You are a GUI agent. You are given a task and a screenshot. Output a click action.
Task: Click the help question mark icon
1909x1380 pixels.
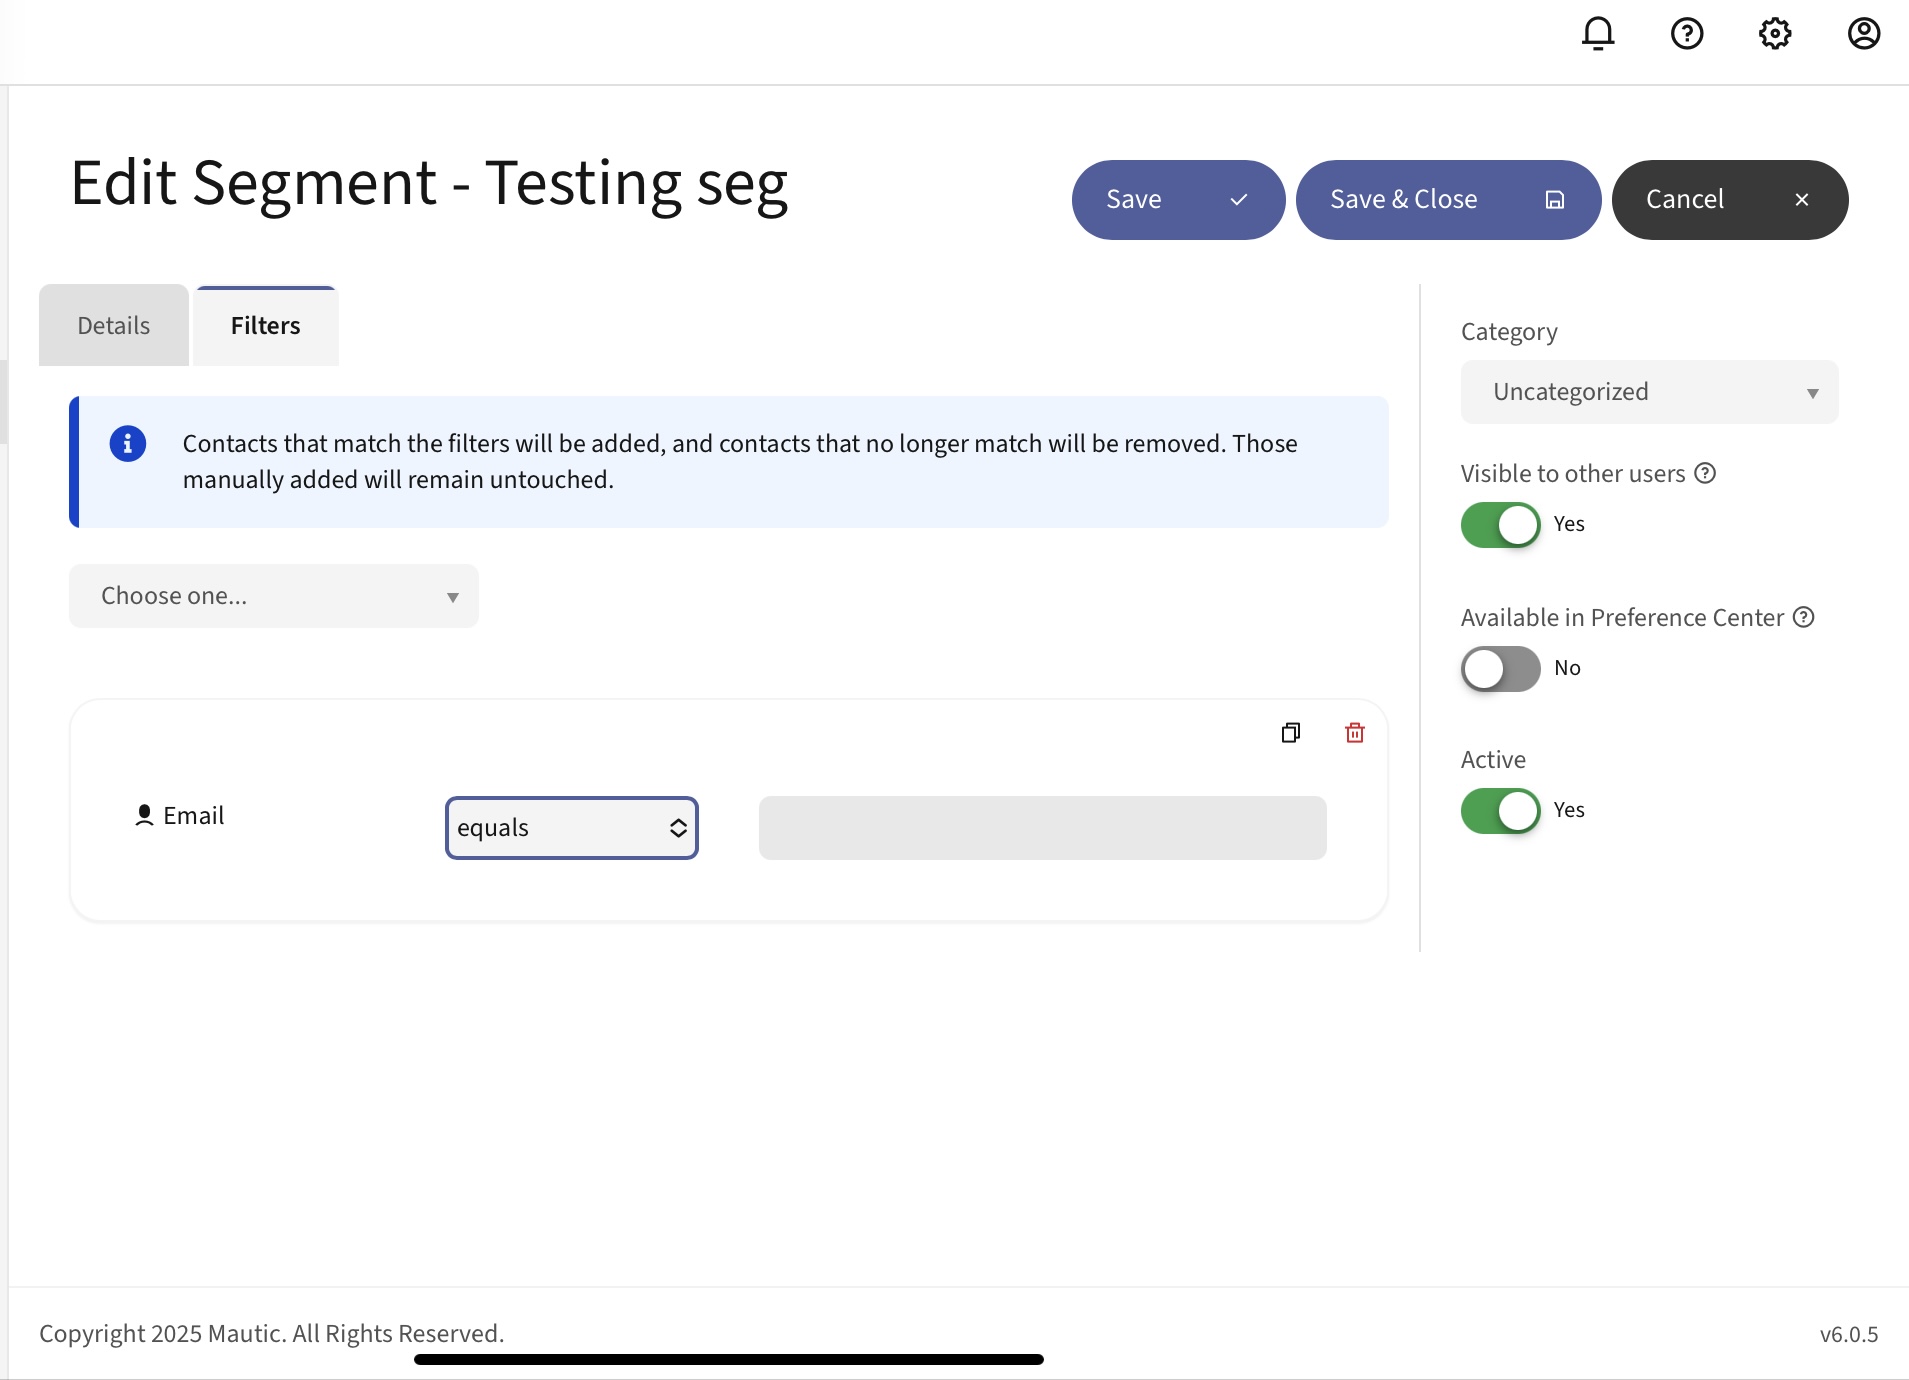(x=1687, y=34)
